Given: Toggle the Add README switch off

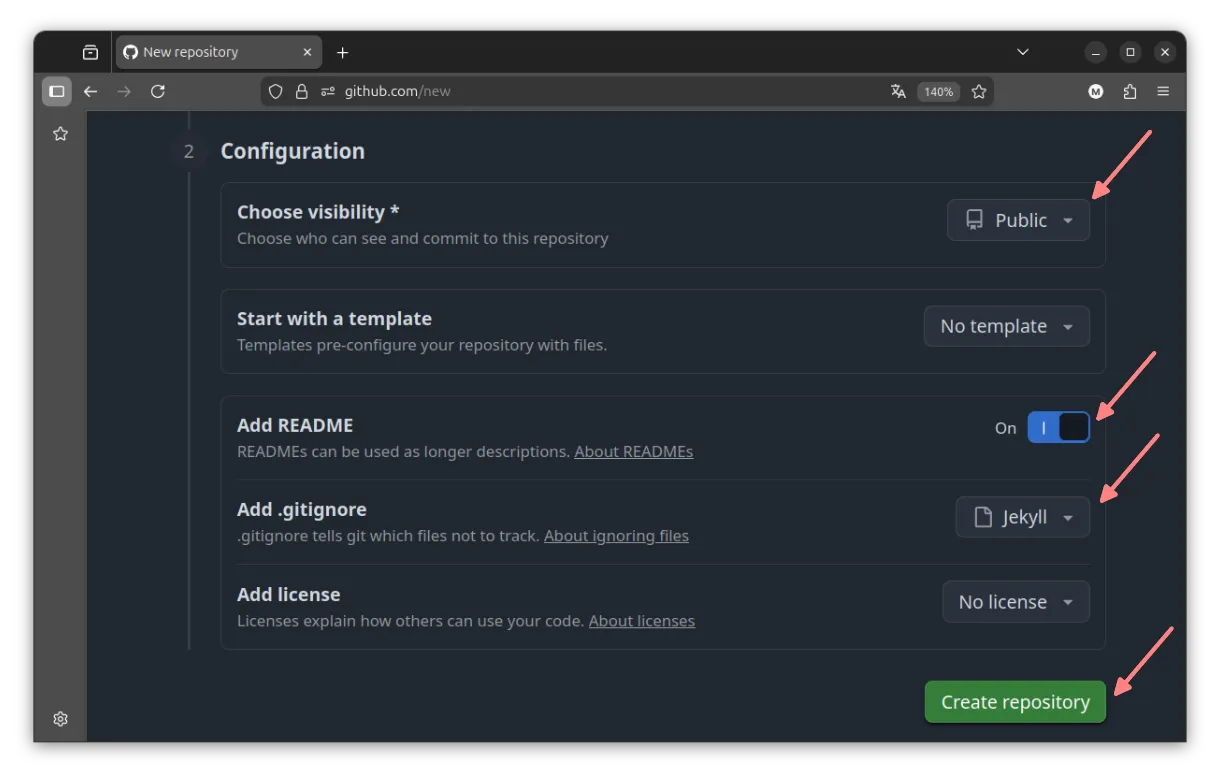Looking at the screenshot, I should click(1058, 427).
